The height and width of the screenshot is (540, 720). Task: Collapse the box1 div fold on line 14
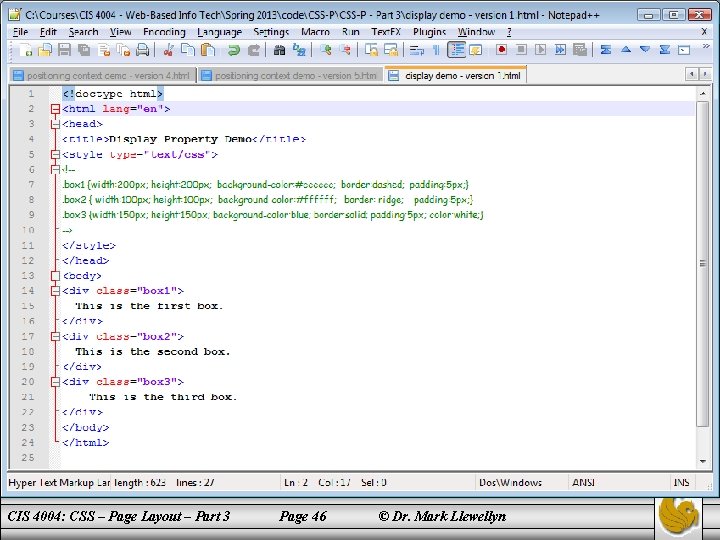click(55, 291)
